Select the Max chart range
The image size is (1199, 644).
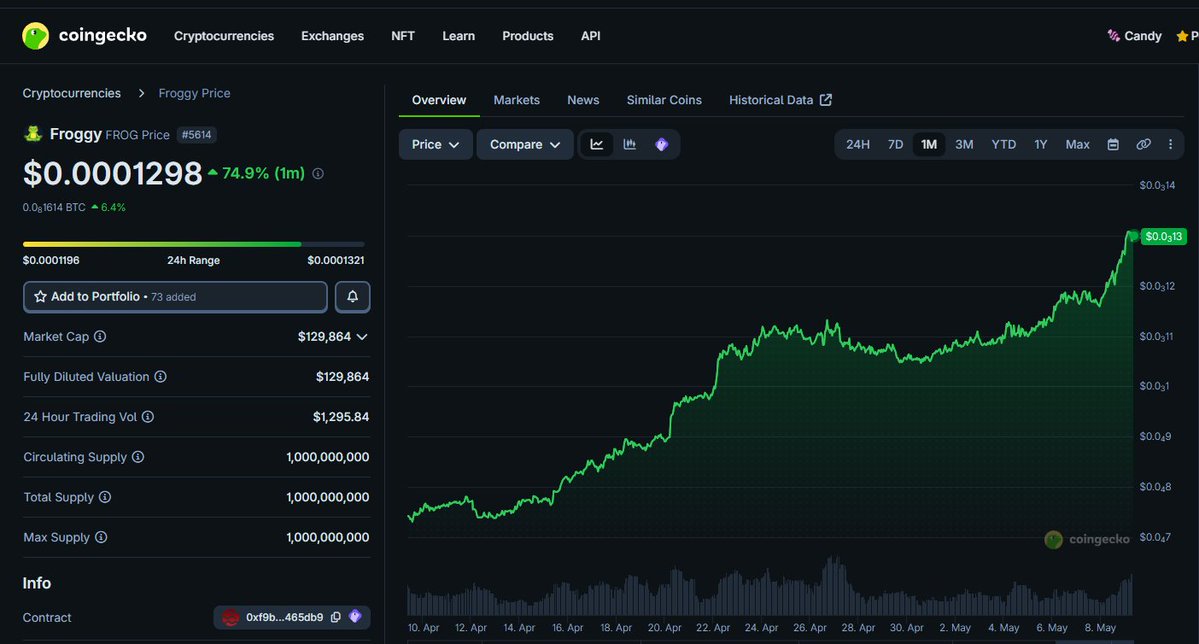point(1077,145)
